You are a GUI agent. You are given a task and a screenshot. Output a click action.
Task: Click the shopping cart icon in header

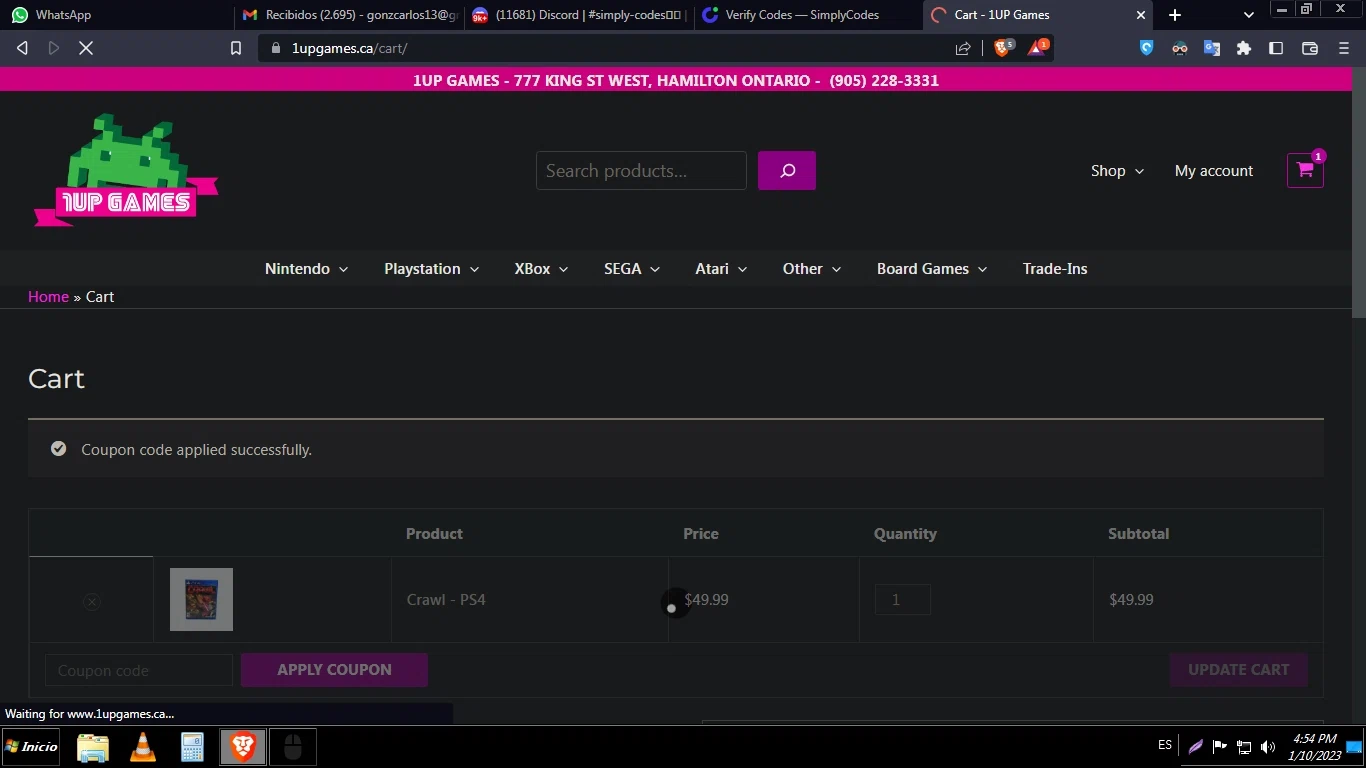[x=1305, y=170]
